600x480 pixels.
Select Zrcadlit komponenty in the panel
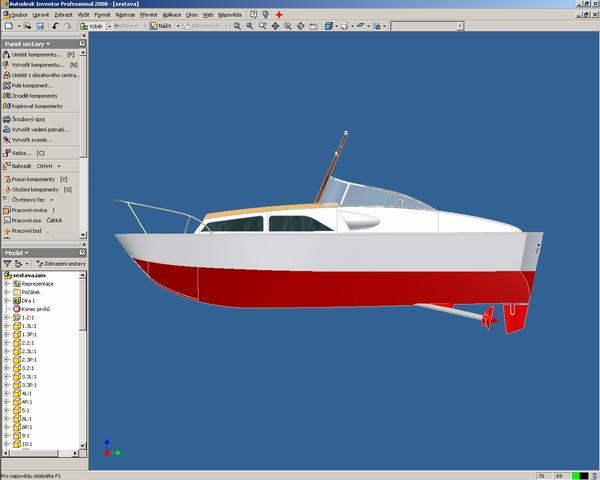(36, 96)
